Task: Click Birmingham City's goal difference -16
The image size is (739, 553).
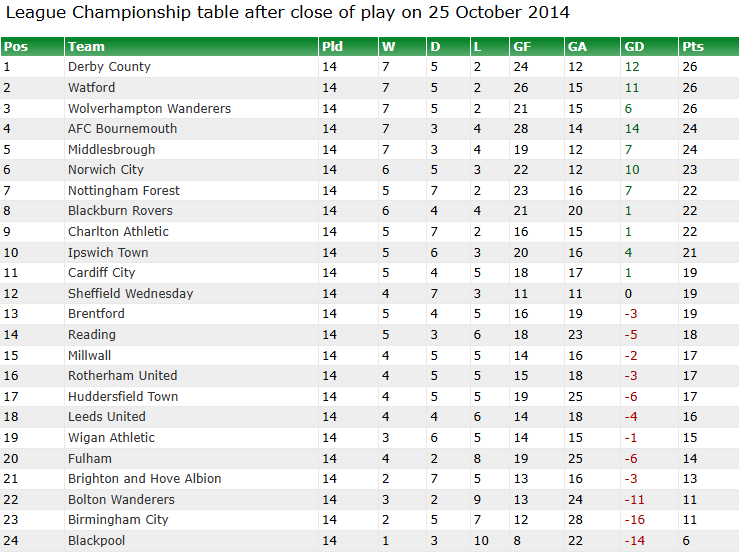Action: point(634,520)
